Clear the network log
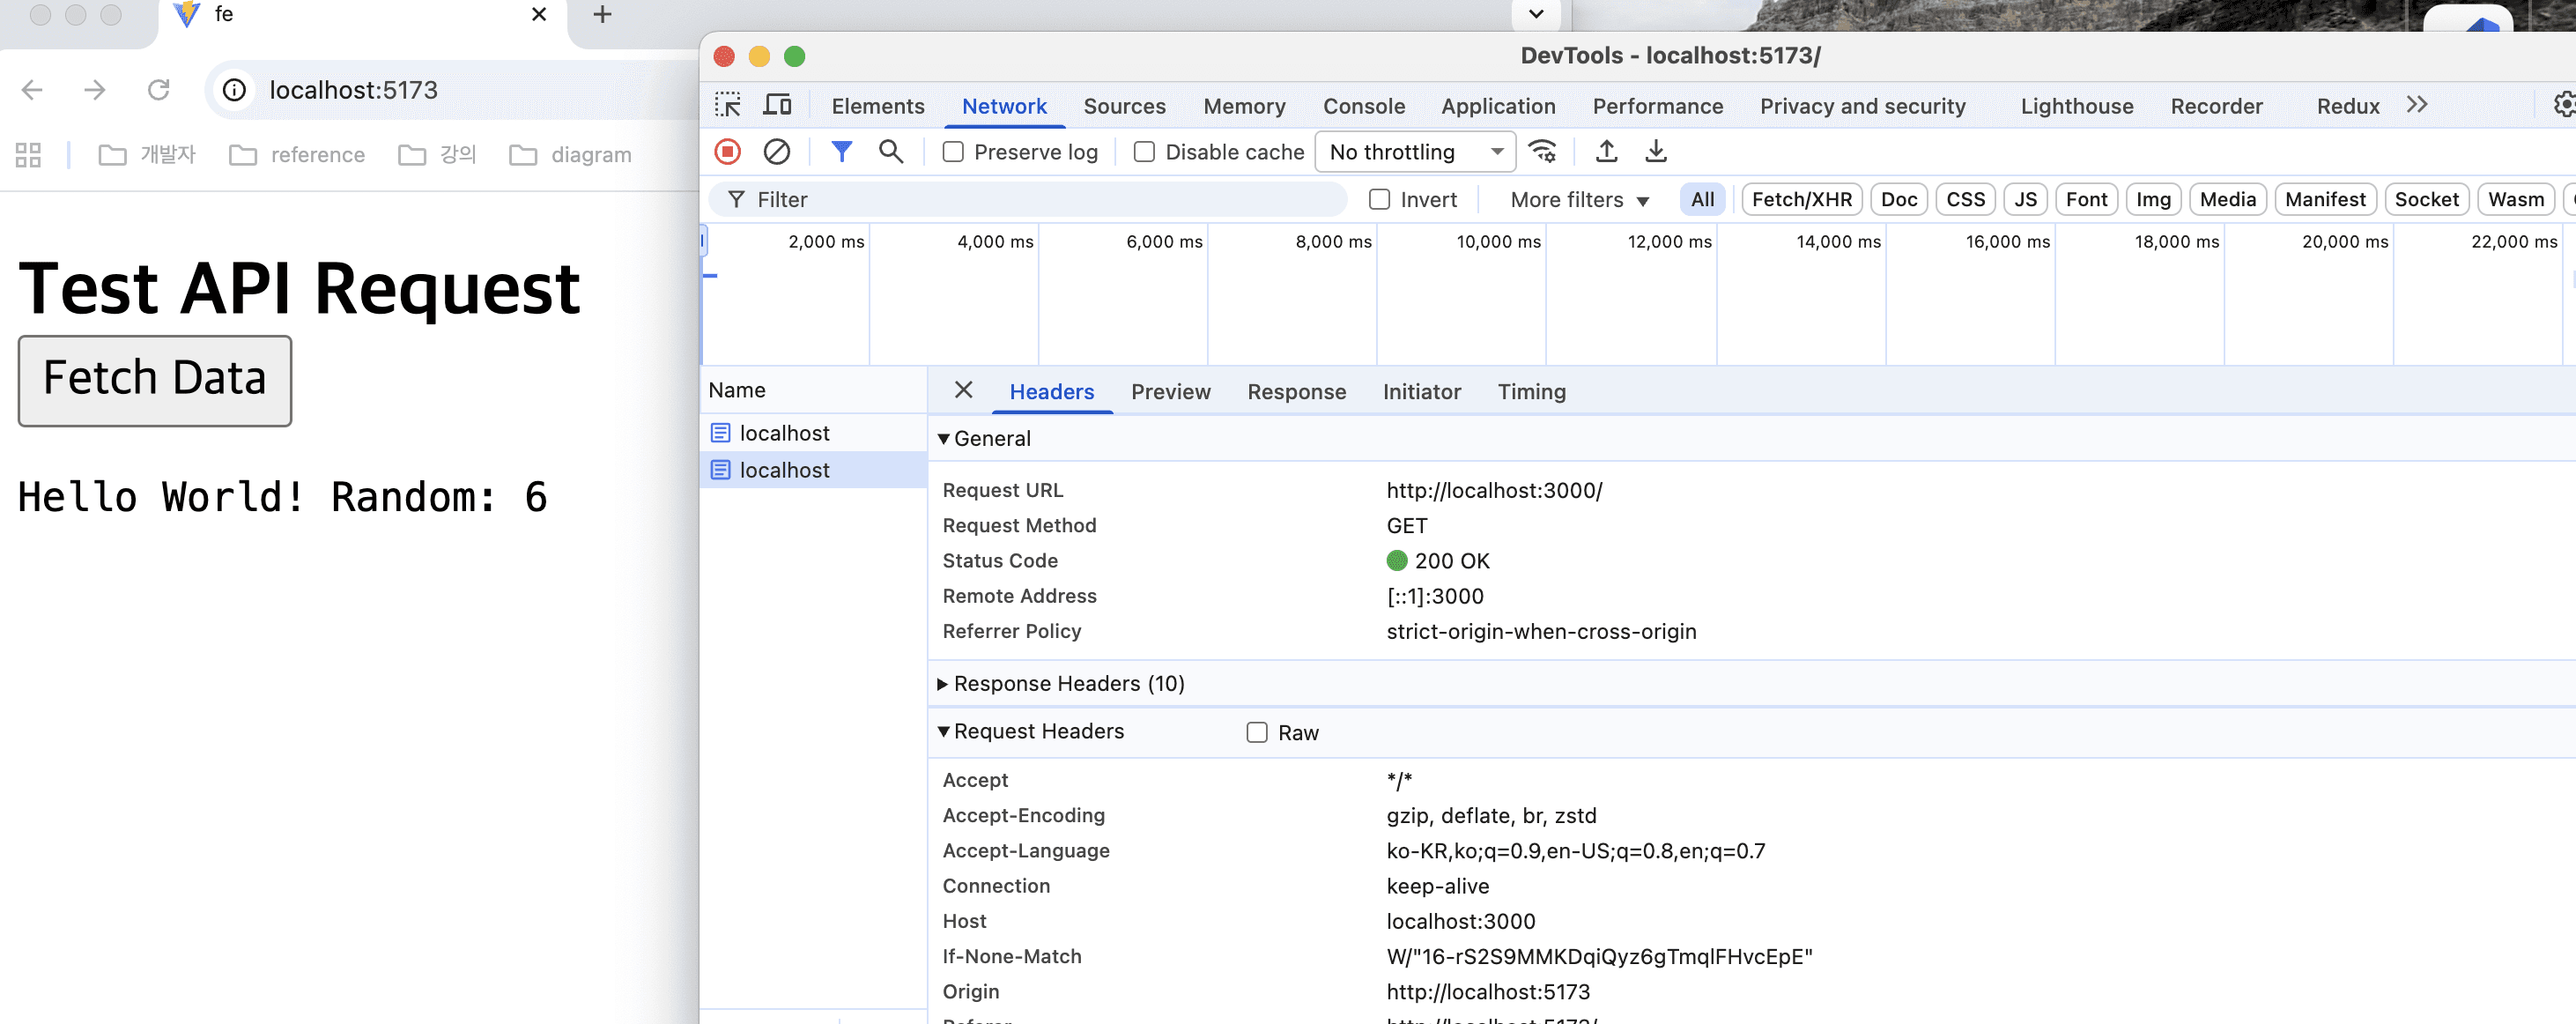Screen dimensions: 2576x1024 click(x=776, y=152)
